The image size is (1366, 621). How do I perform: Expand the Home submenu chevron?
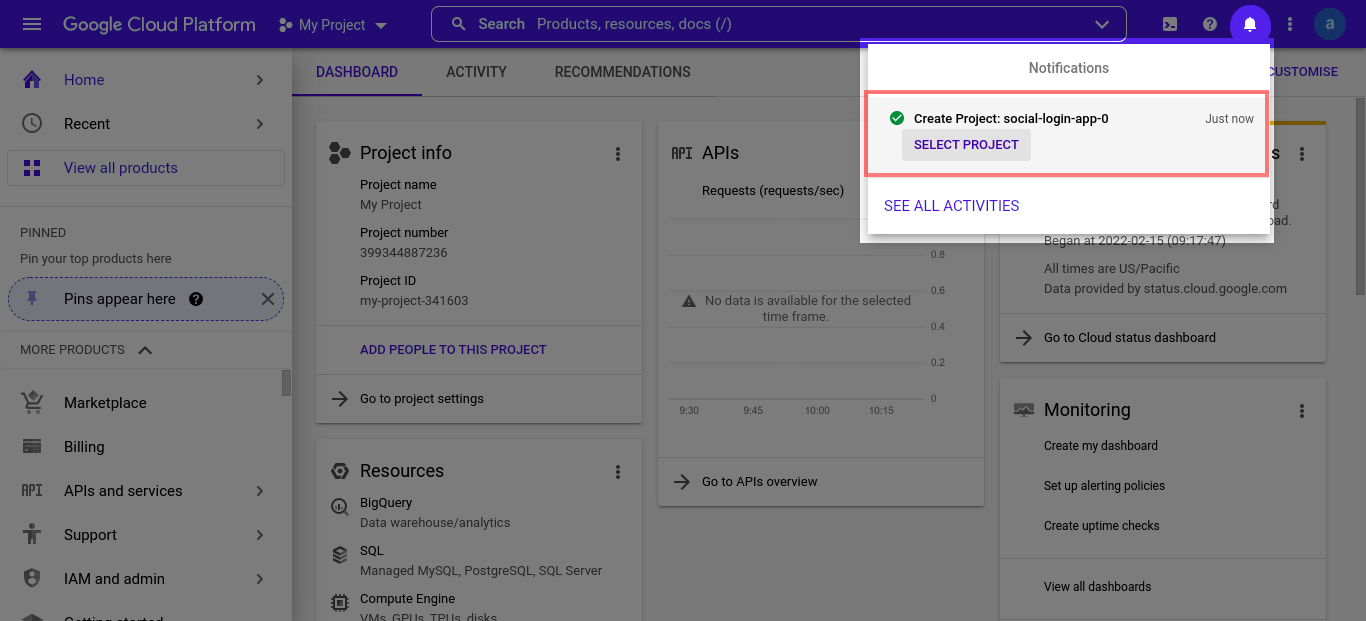click(259, 80)
